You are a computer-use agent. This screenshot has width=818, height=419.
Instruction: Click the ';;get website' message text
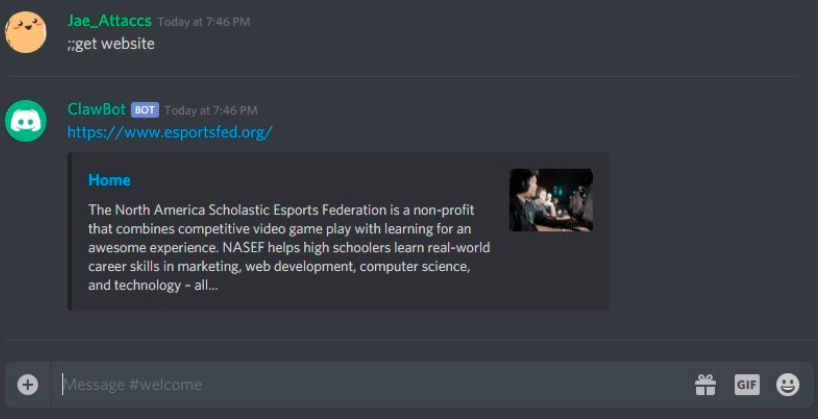111,44
